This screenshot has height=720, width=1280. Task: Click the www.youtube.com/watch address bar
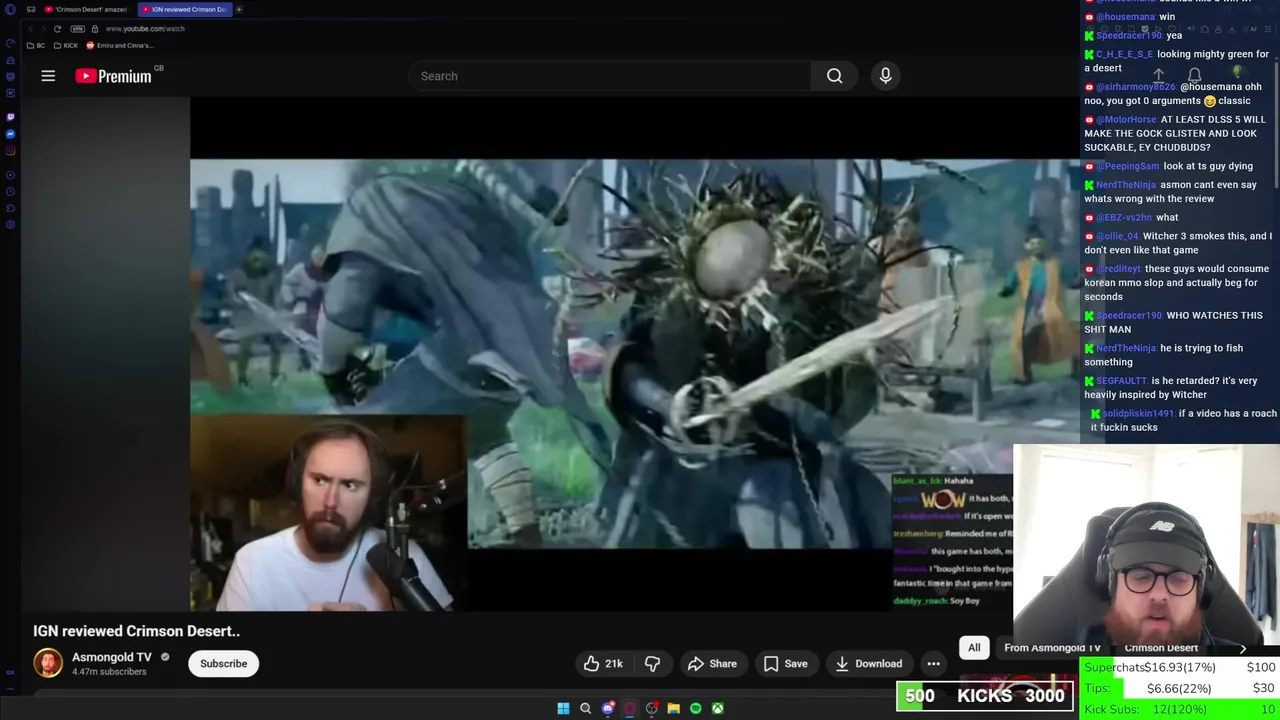coord(145,29)
